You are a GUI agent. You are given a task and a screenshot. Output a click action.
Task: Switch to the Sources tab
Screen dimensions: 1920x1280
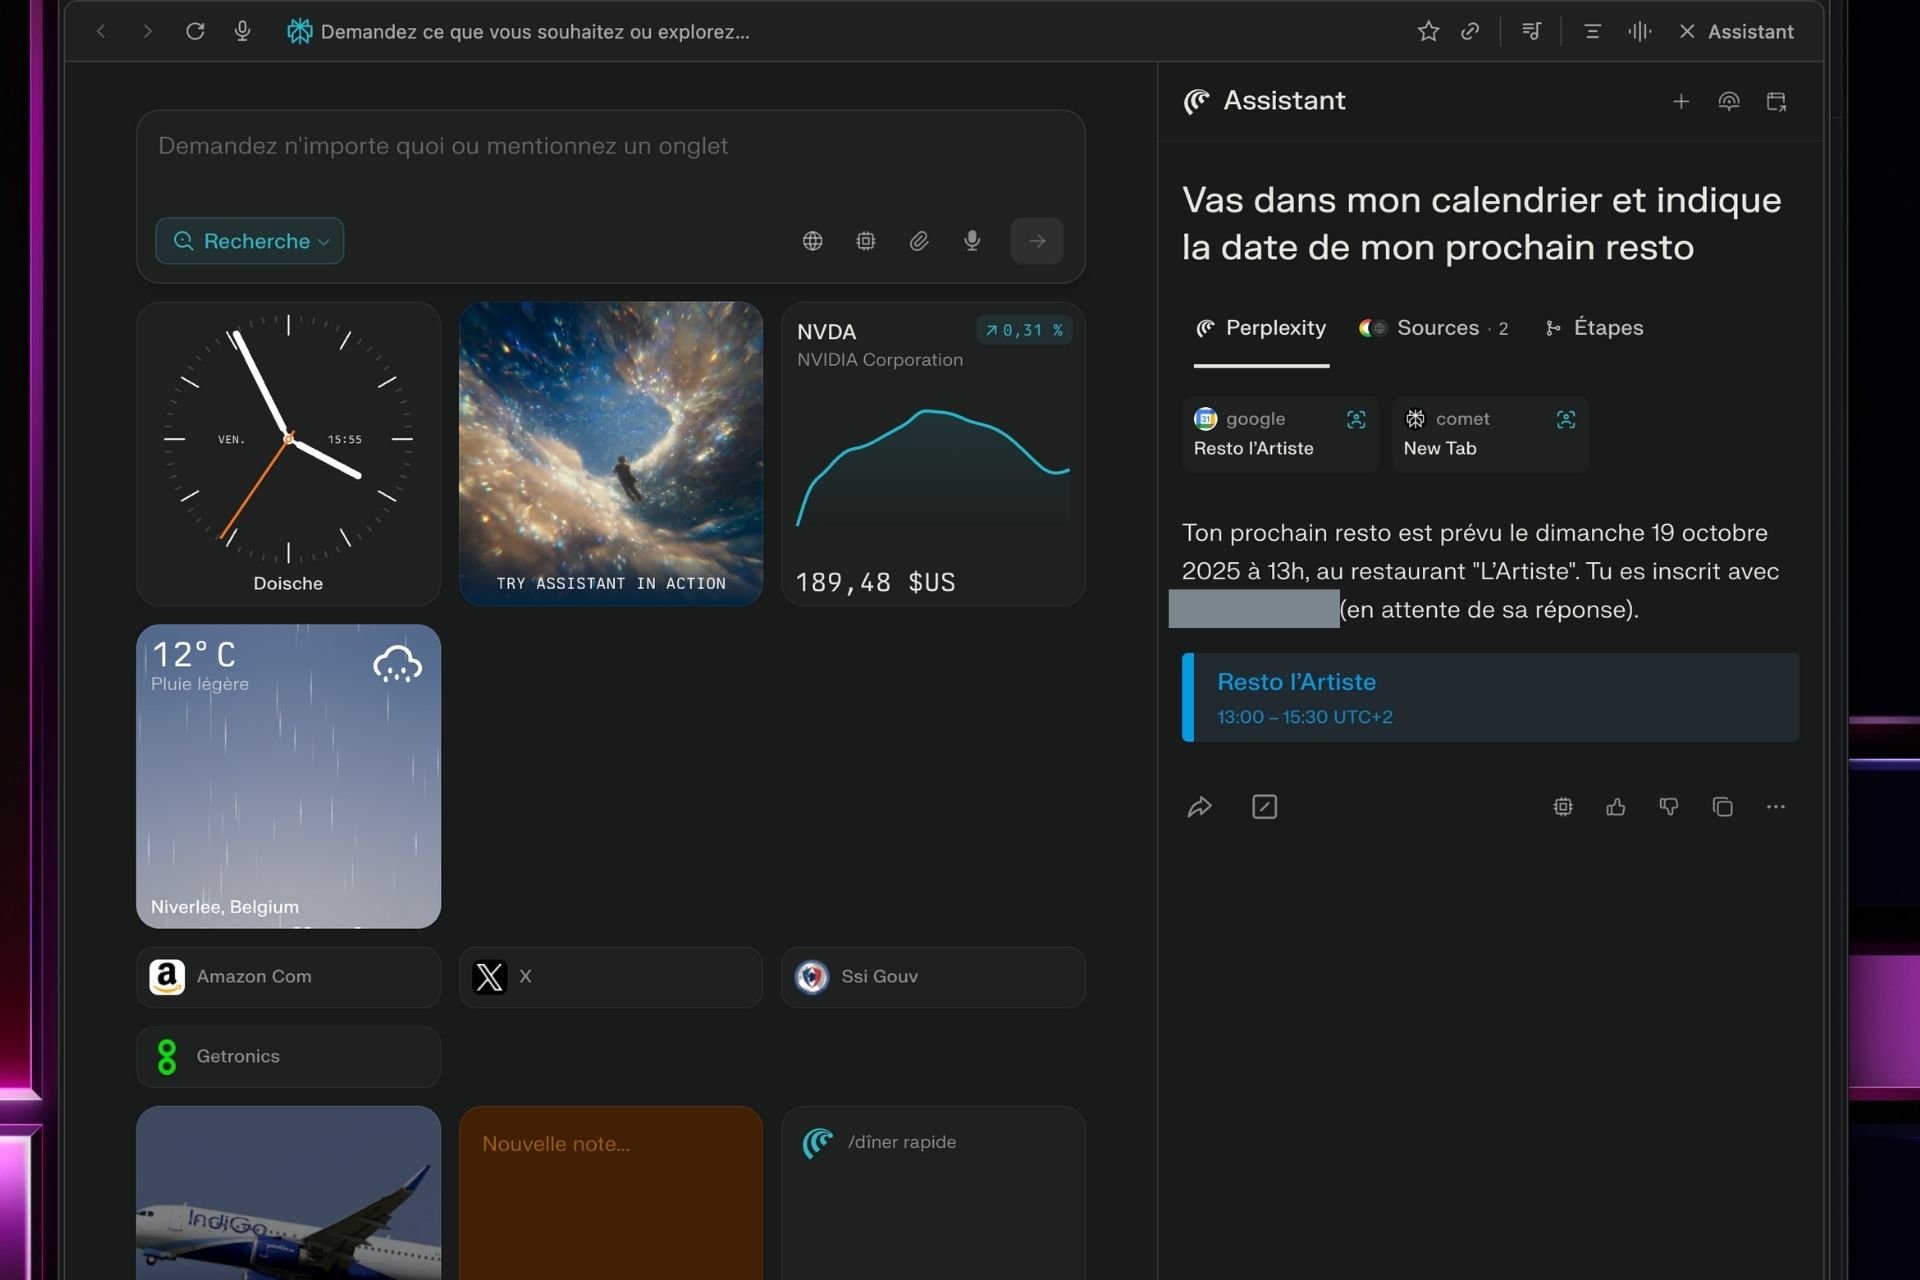1436,328
